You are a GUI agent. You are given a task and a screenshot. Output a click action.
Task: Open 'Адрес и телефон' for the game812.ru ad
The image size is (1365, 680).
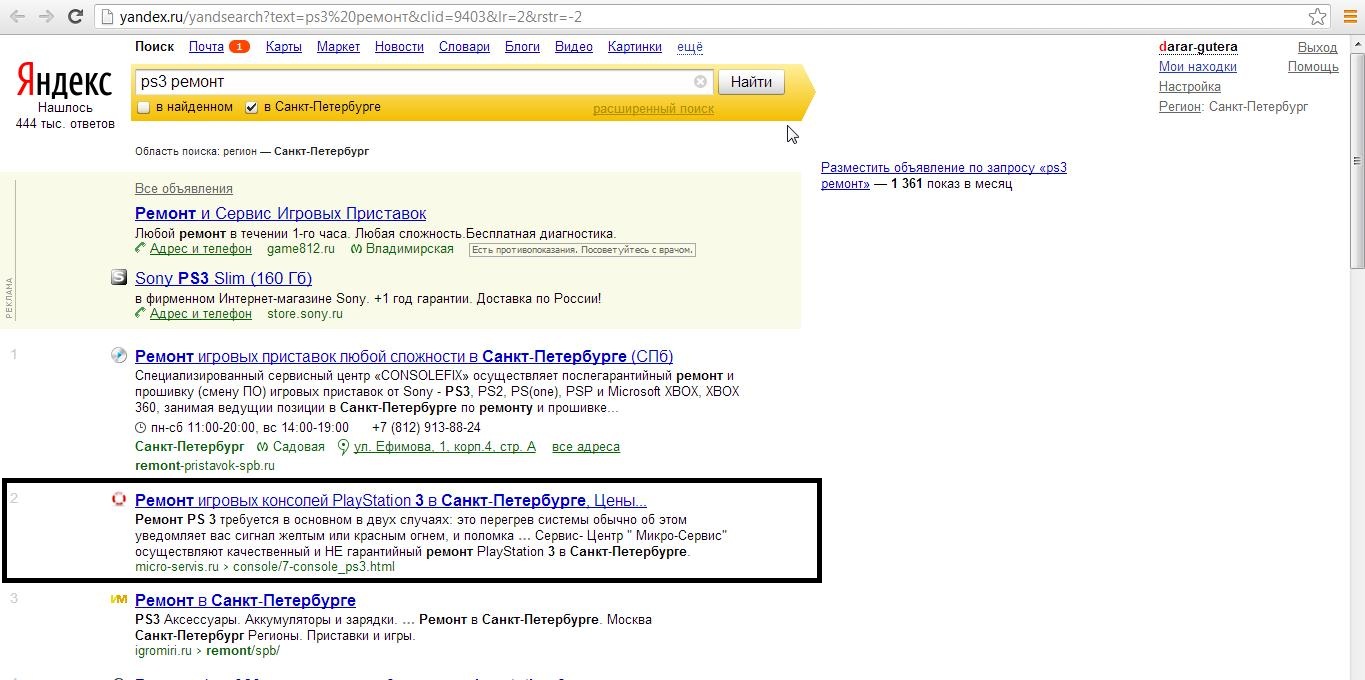201,249
